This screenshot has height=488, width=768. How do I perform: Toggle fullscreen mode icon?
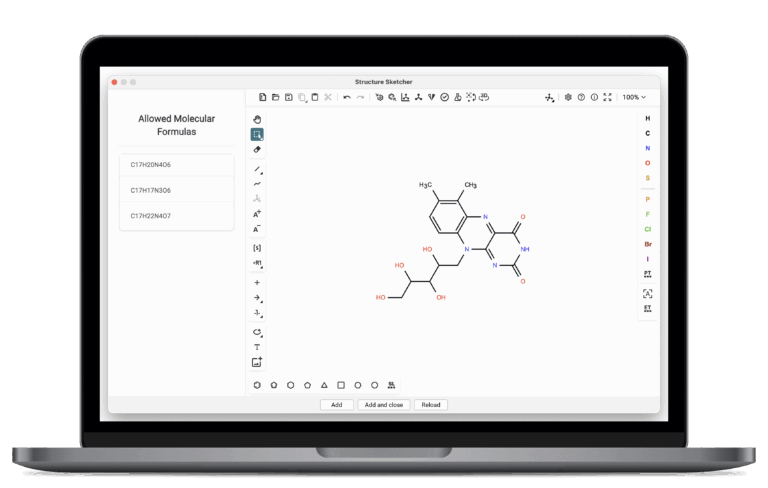click(x=607, y=97)
